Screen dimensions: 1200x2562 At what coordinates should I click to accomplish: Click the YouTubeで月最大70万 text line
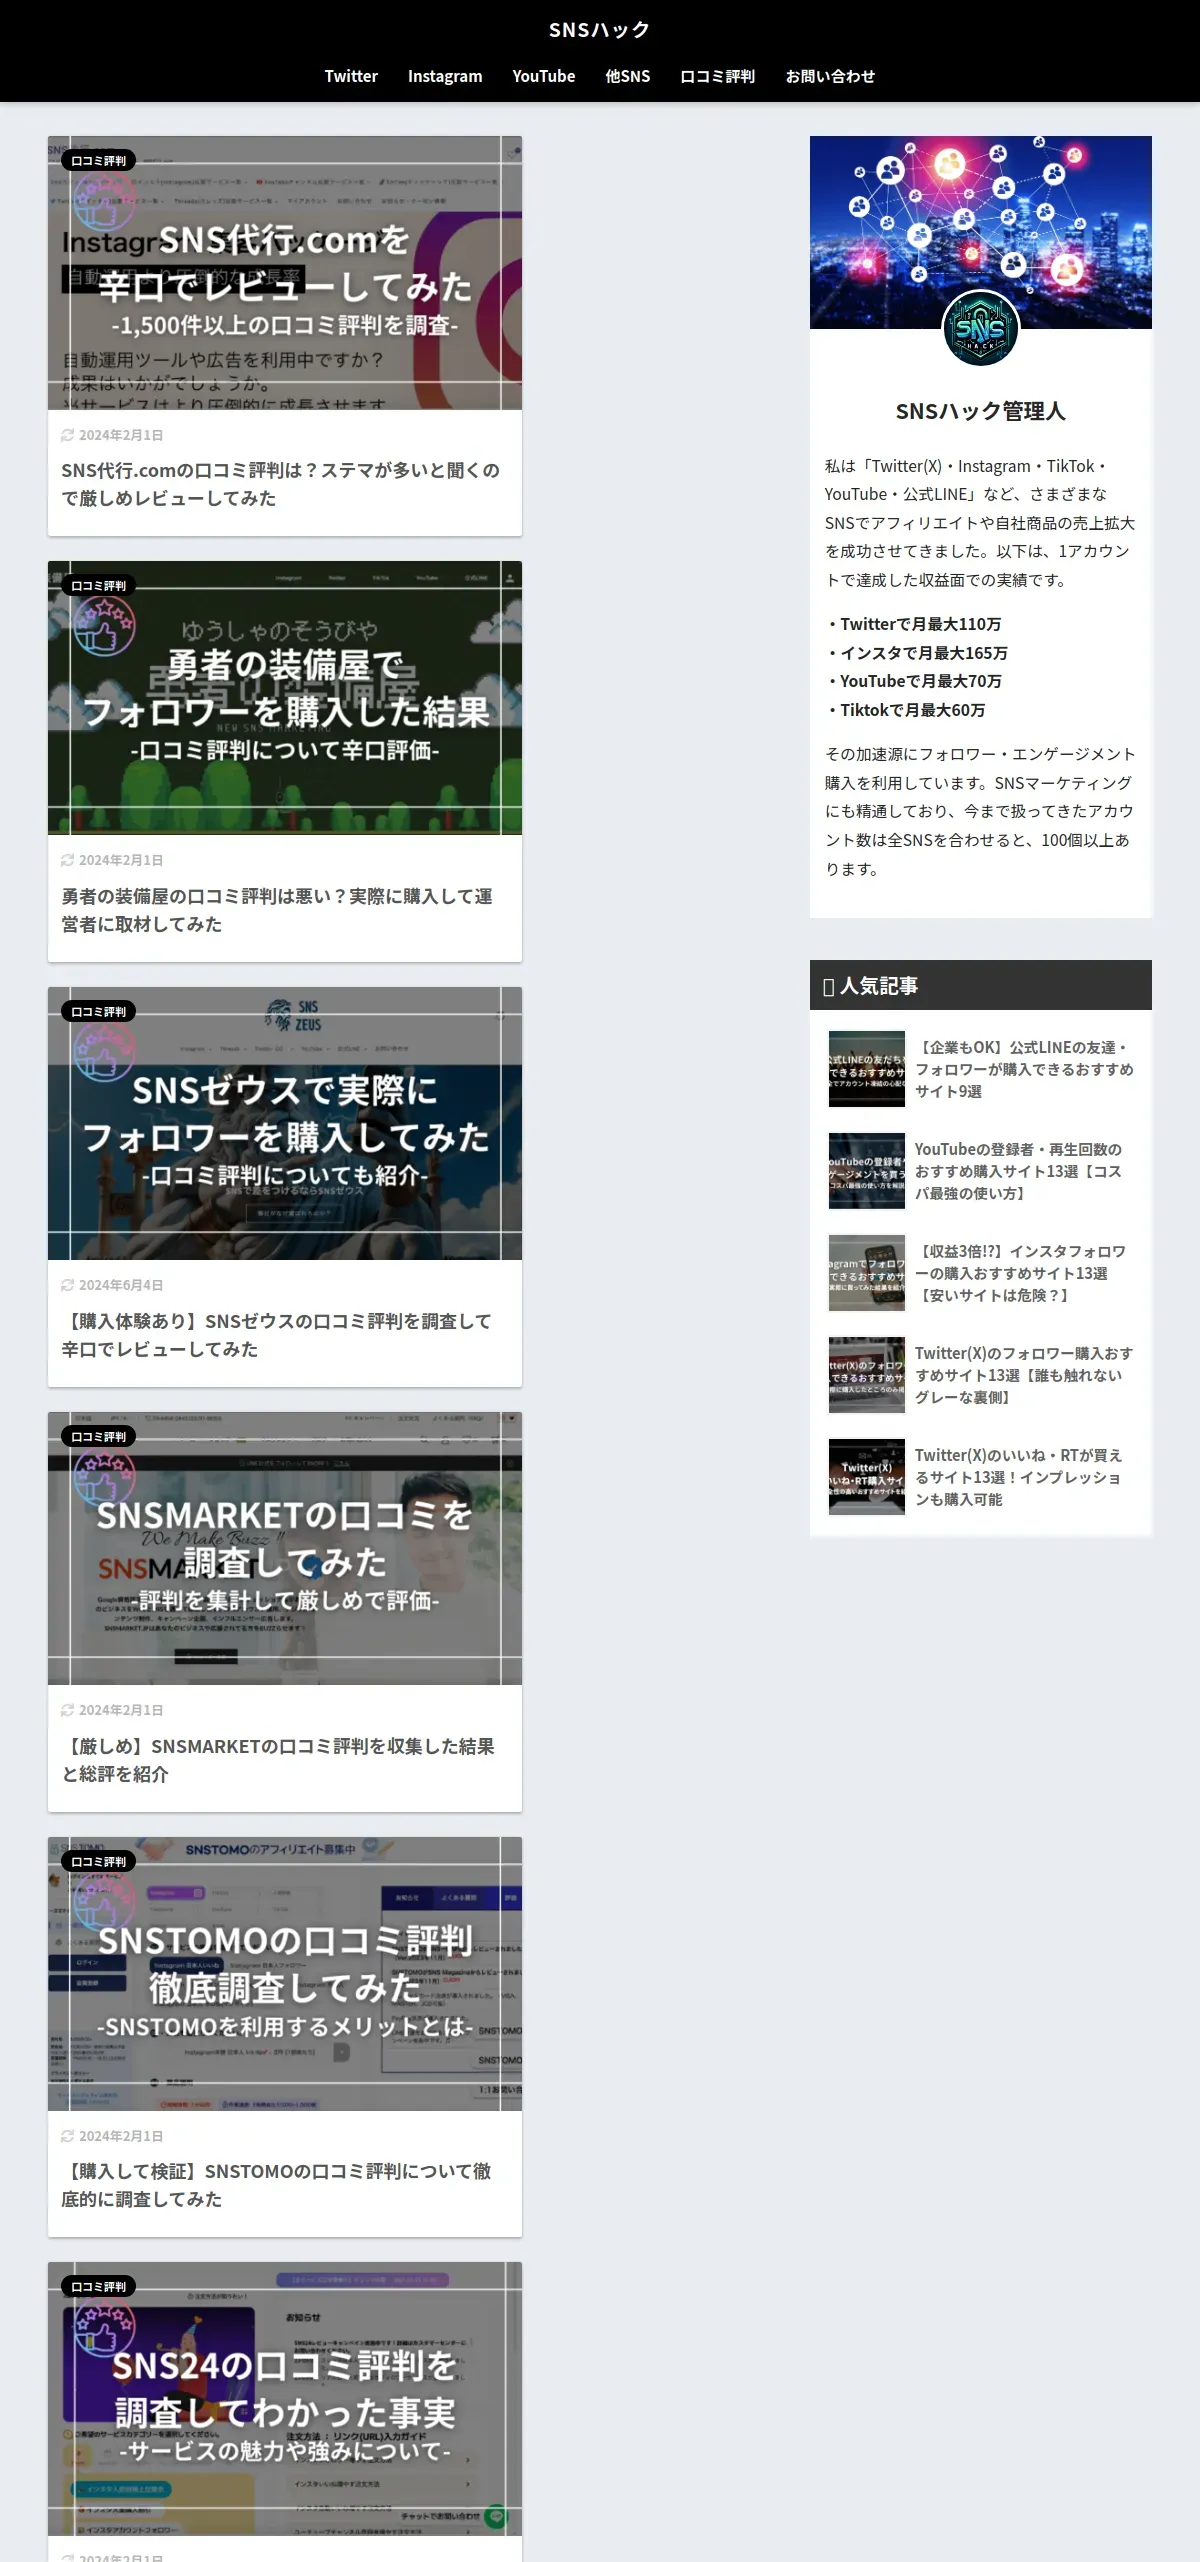914,681
